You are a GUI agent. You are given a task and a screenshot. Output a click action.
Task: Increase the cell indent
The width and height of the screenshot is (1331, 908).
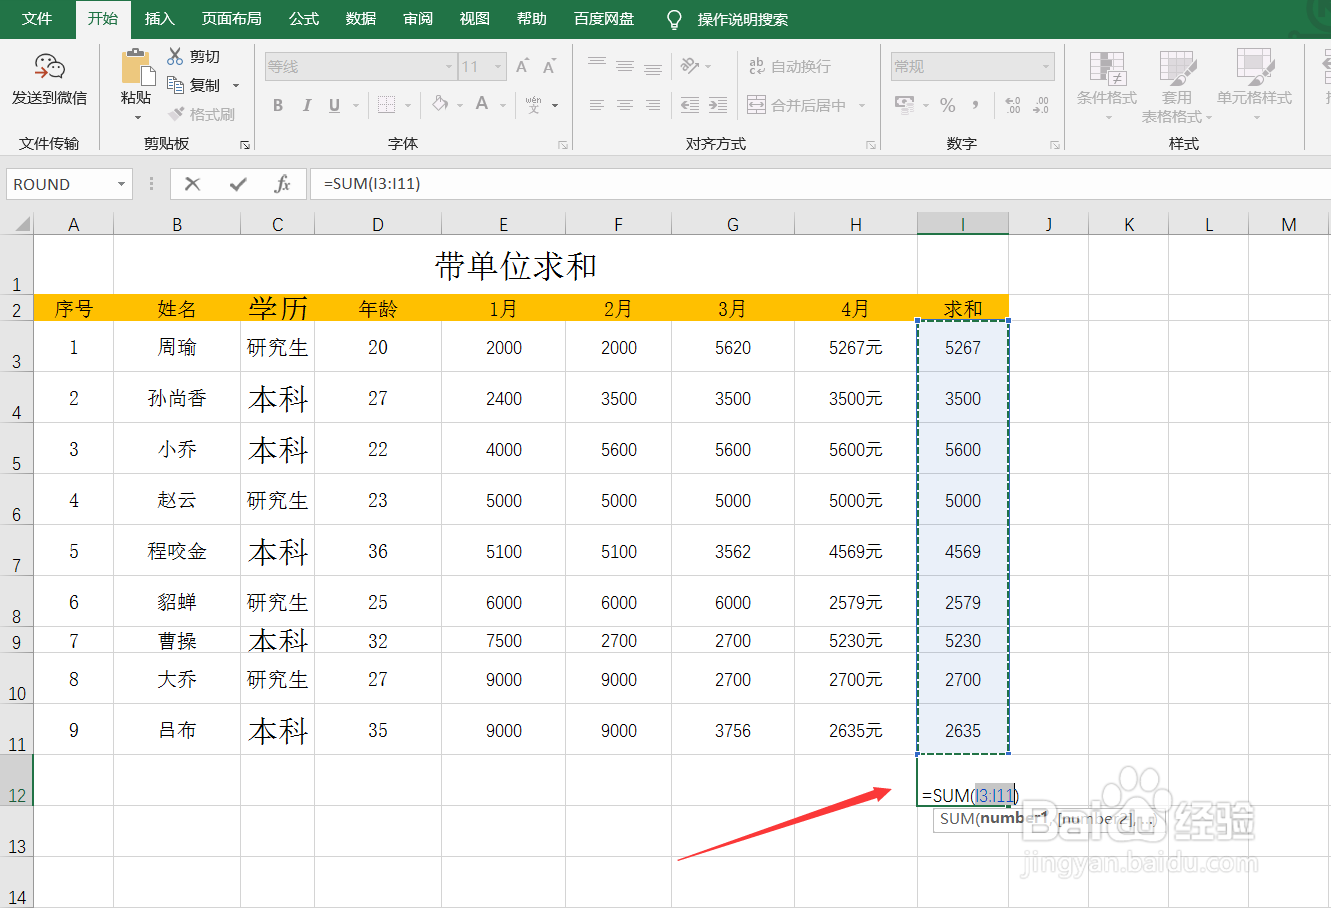pyautogui.click(x=718, y=104)
